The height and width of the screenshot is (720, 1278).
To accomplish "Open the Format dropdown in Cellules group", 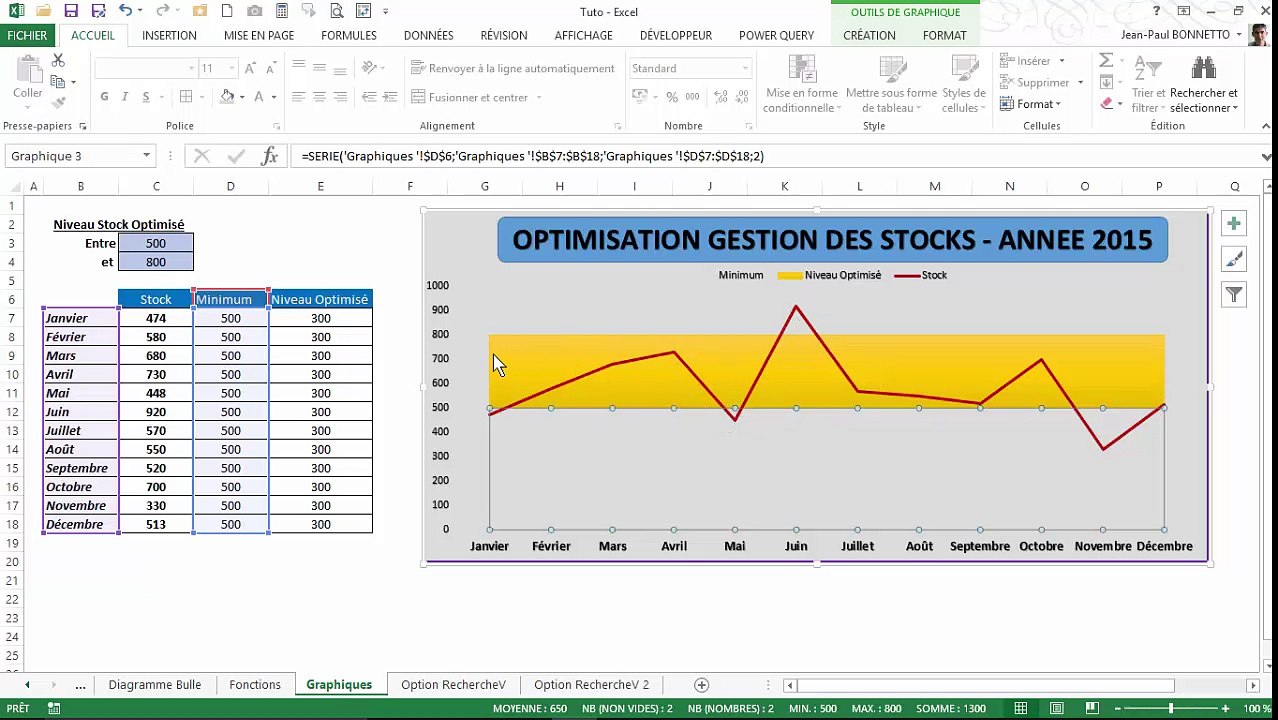I will pyautogui.click(x=1031, y=104).
